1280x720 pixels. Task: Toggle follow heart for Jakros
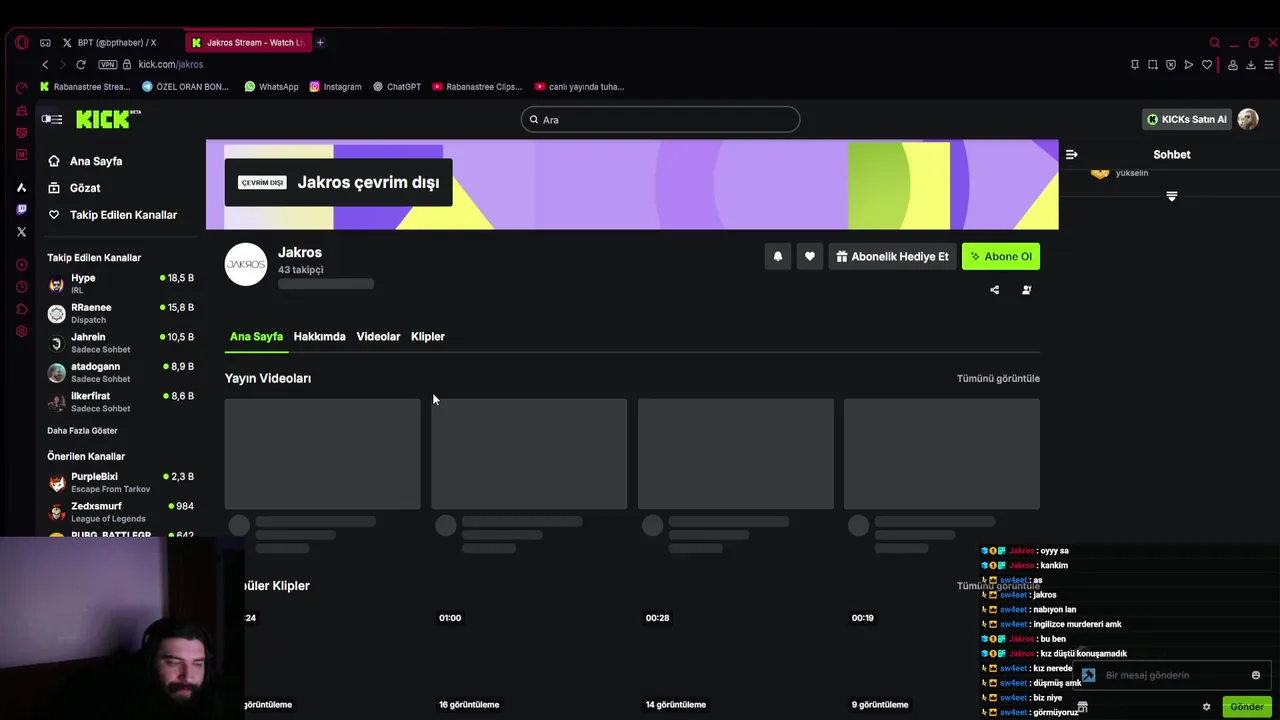(809, 257)
